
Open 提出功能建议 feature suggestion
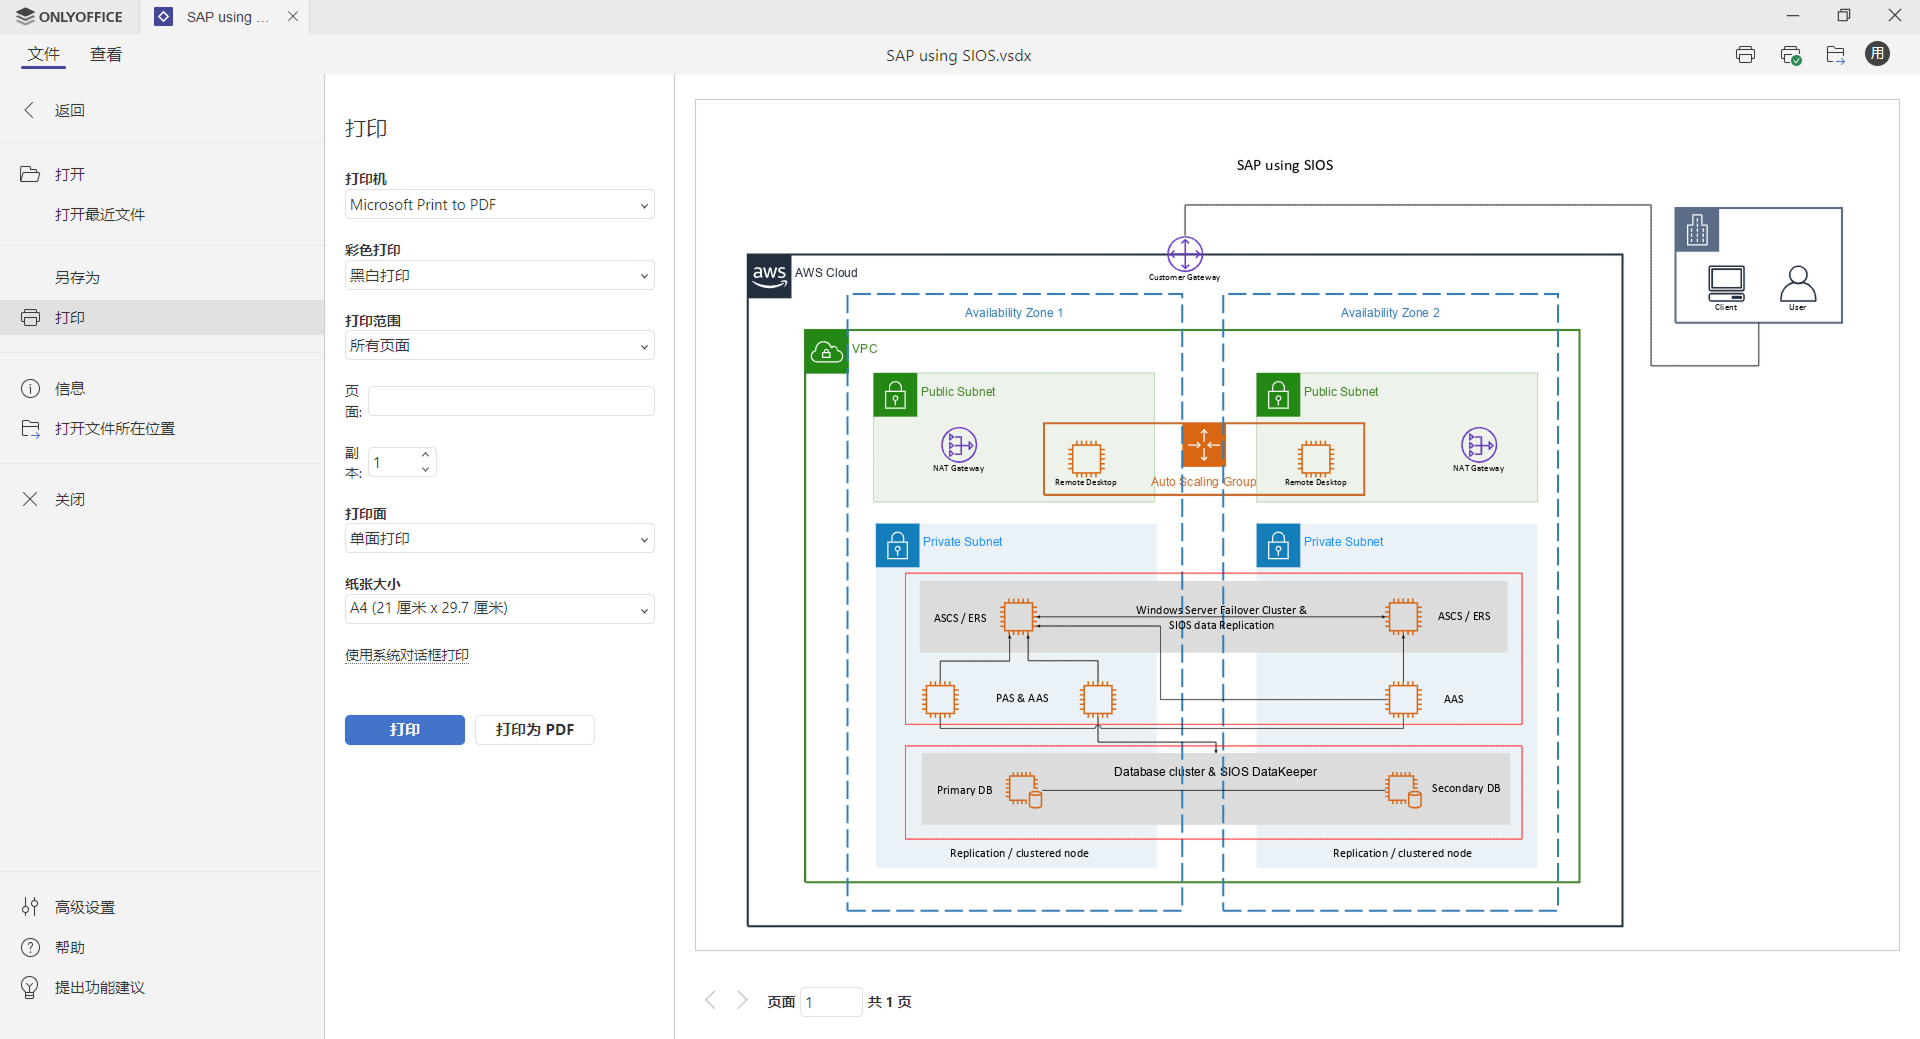pyautogui.click(x=99, y=987)
